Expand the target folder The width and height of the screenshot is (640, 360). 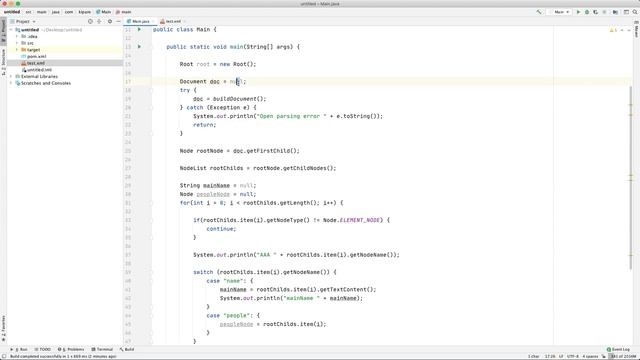(17, 50)
